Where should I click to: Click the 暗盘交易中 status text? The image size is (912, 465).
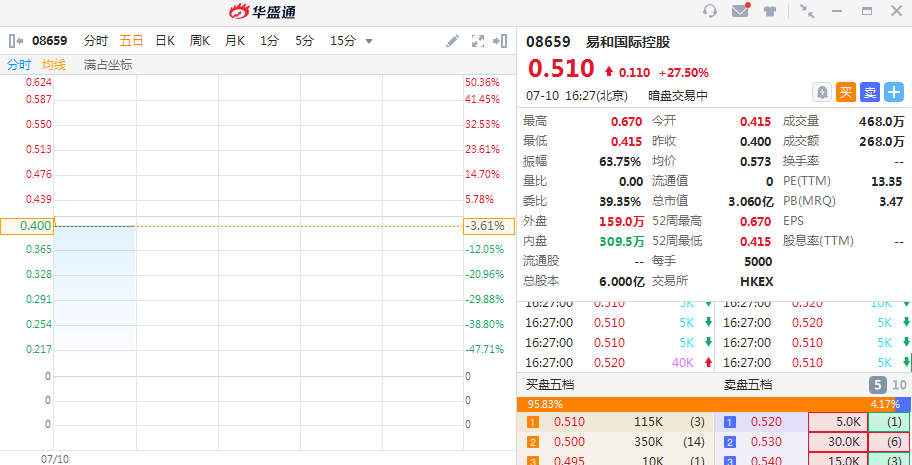point(678,96)
